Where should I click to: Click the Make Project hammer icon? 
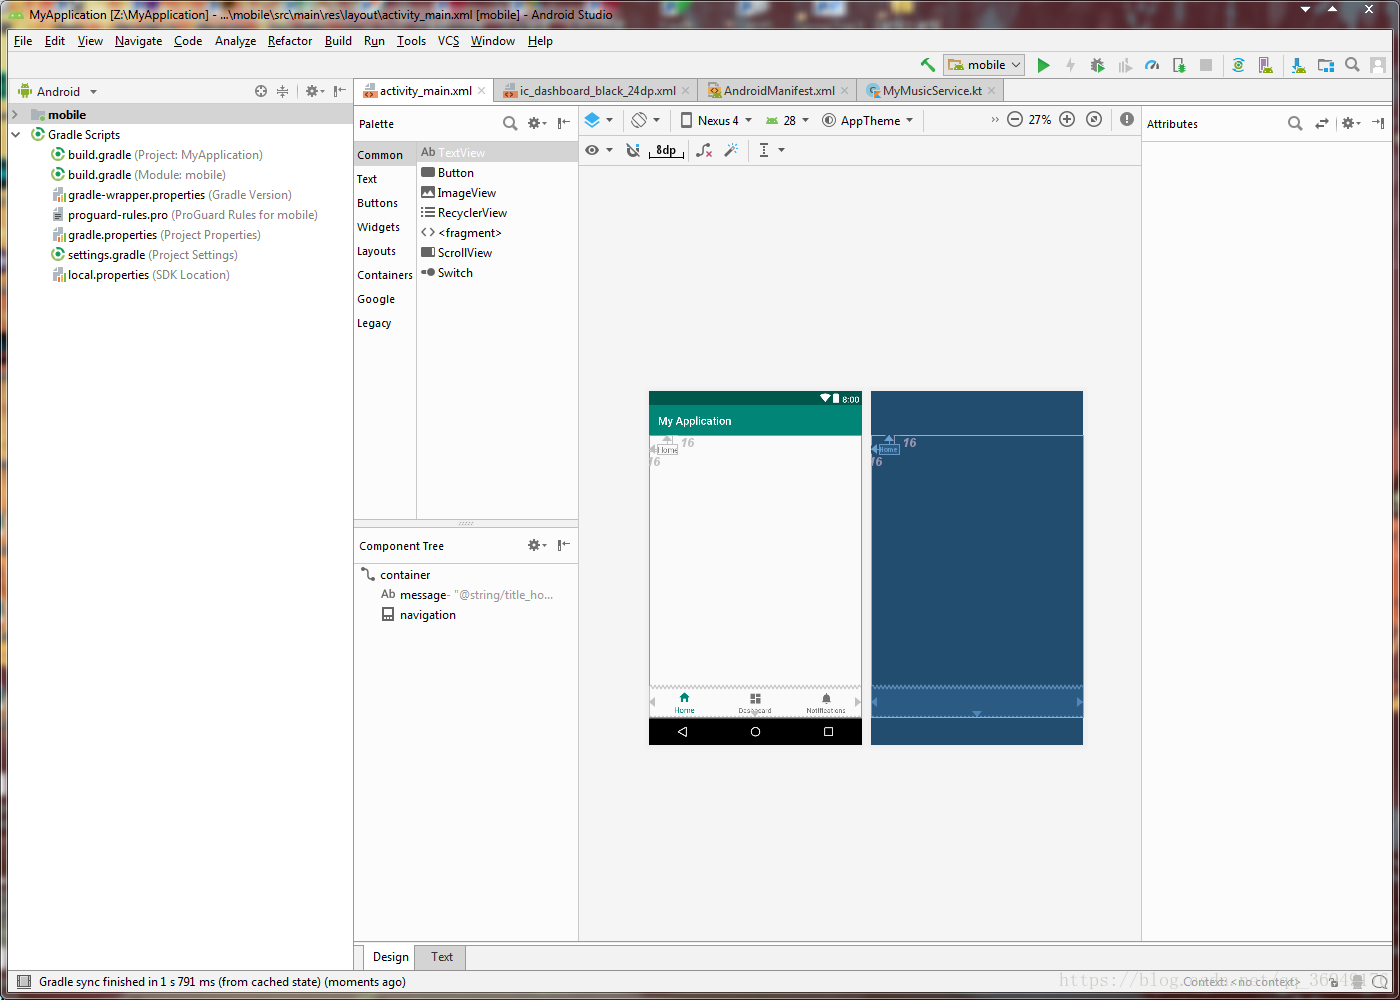point(927,65)
